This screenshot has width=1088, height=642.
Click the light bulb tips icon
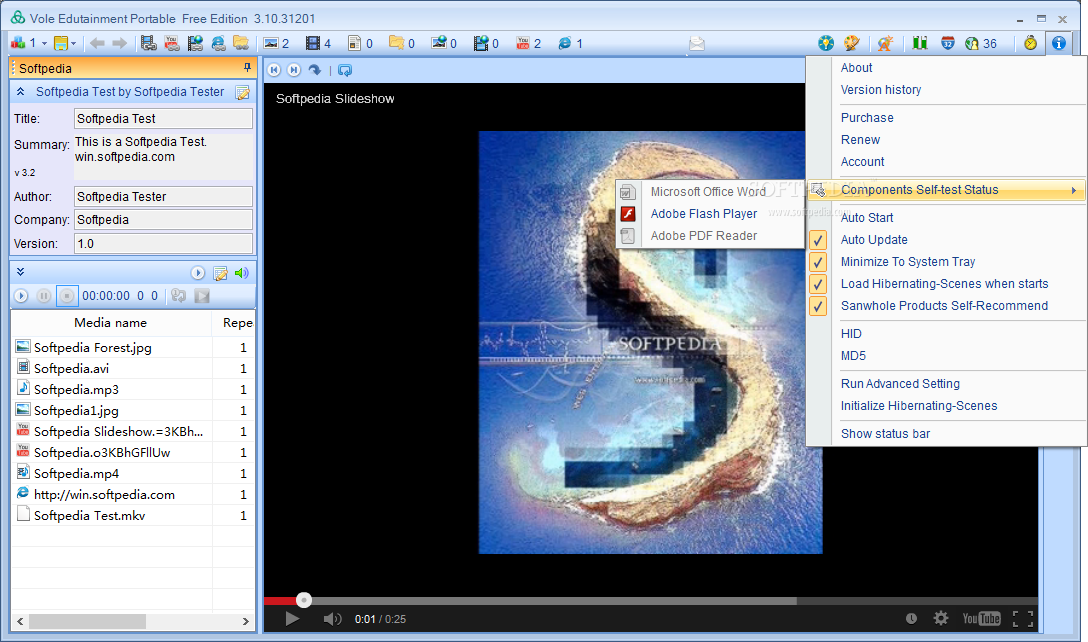826,43
